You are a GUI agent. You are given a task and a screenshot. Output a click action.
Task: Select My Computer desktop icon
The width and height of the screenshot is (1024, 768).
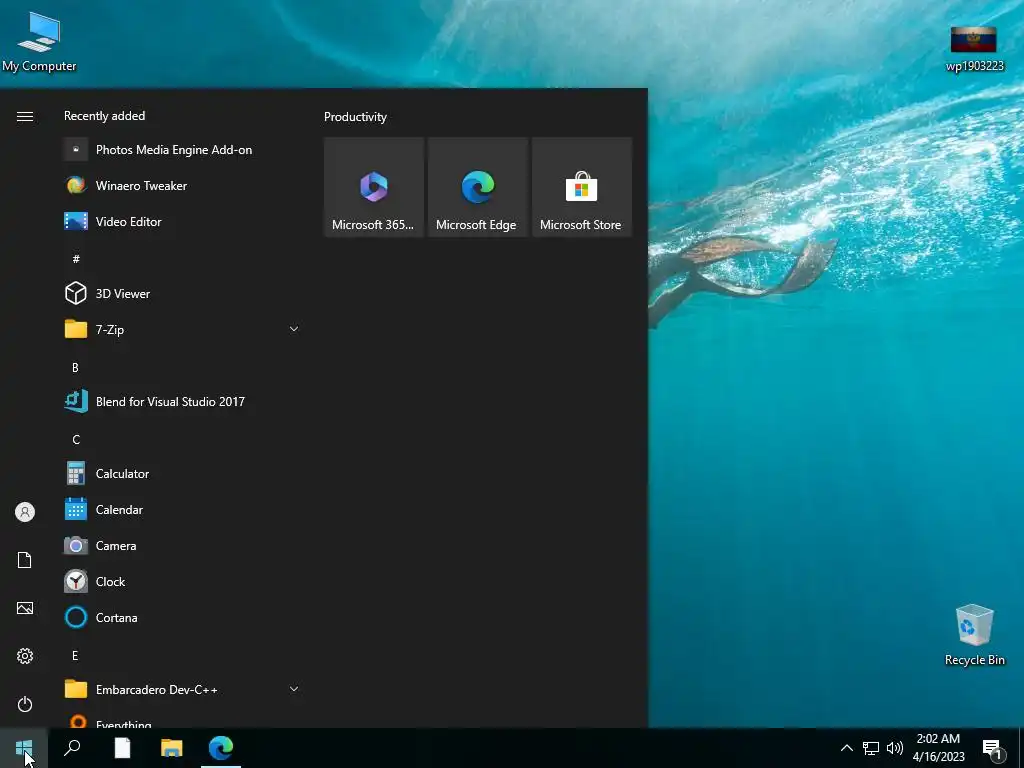[x=39, y=42]
